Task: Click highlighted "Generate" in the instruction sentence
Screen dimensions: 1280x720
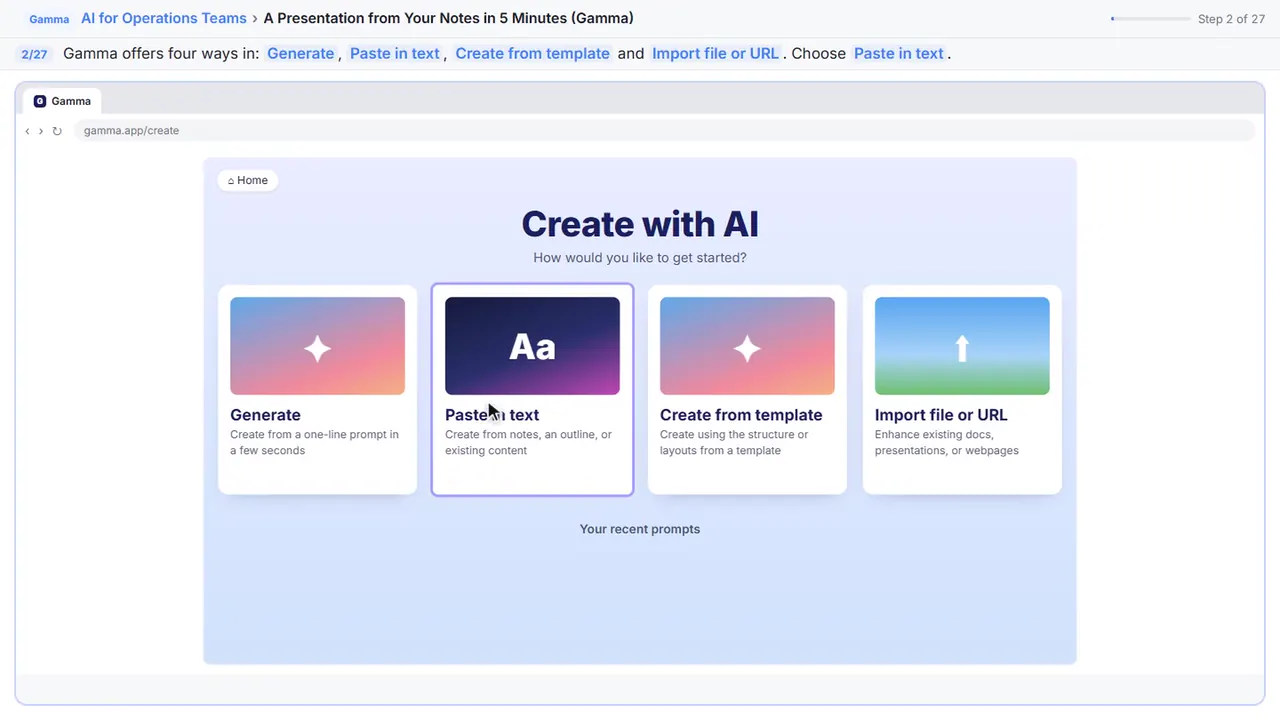Action: 301,53
